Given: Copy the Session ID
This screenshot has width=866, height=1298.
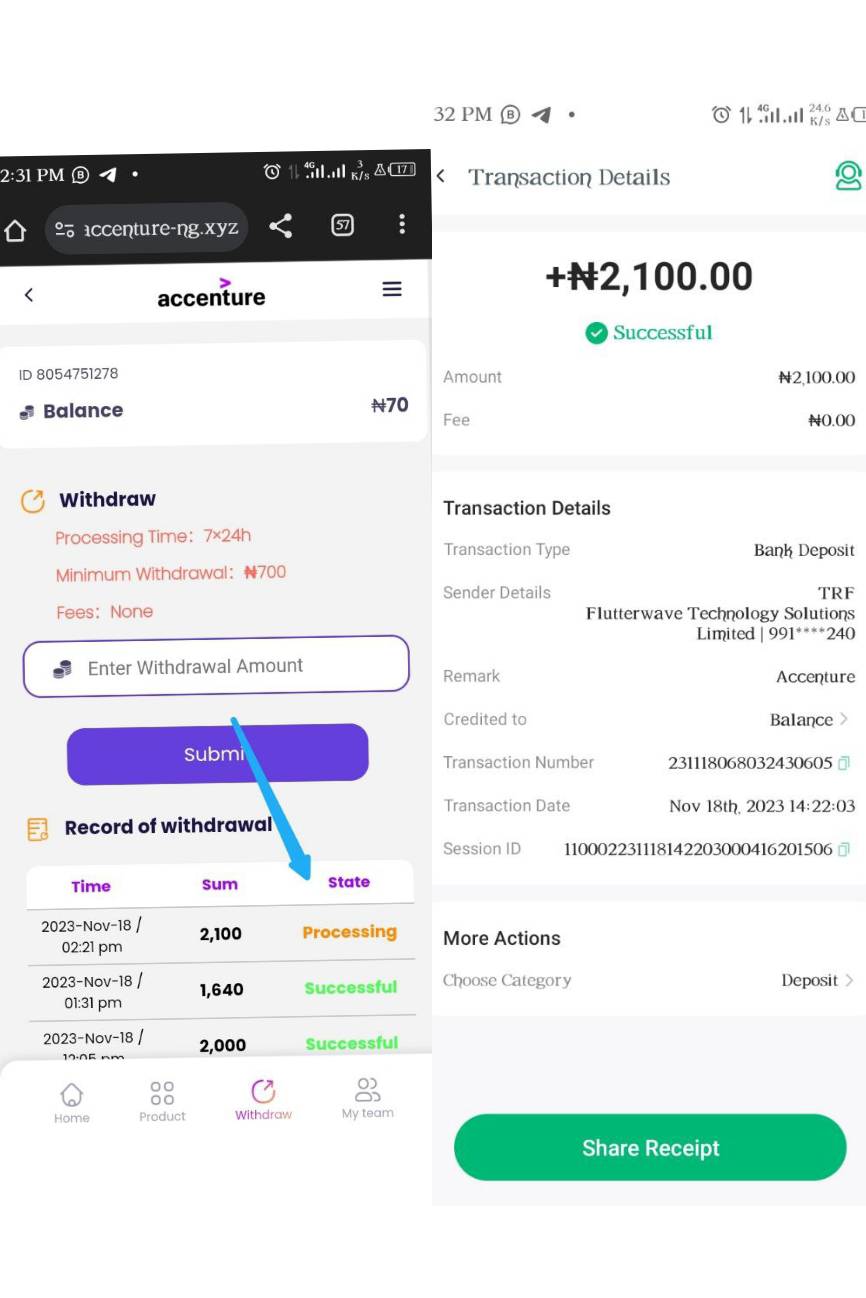Looking at the screenshot, I should [844, 849].
